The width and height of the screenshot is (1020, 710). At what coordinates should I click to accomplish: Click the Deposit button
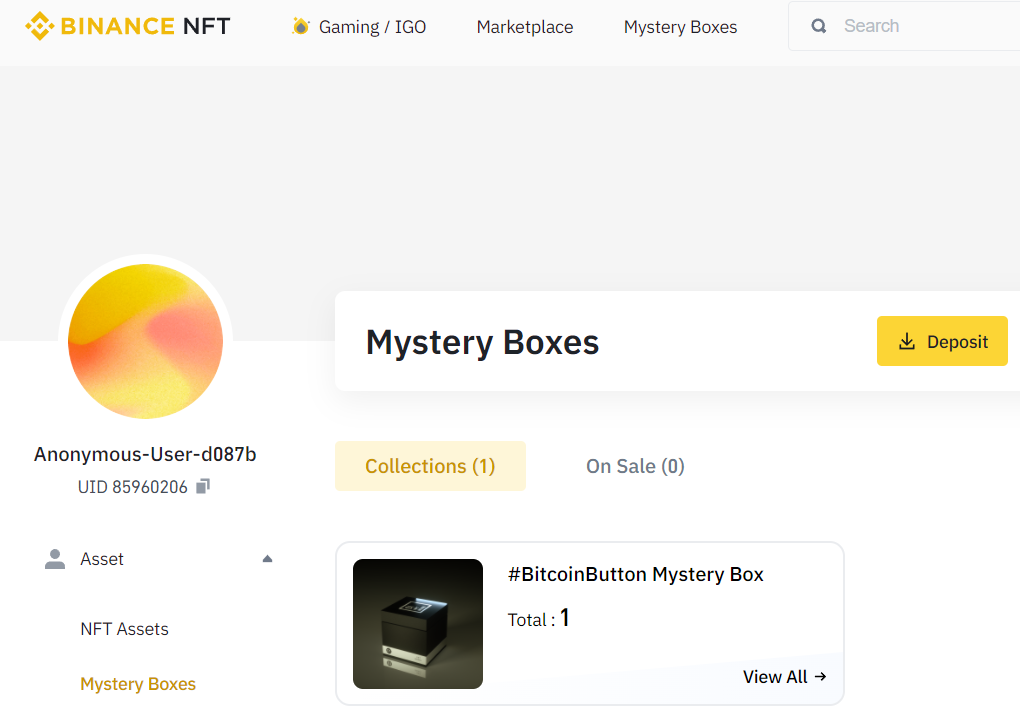point(942,341)
